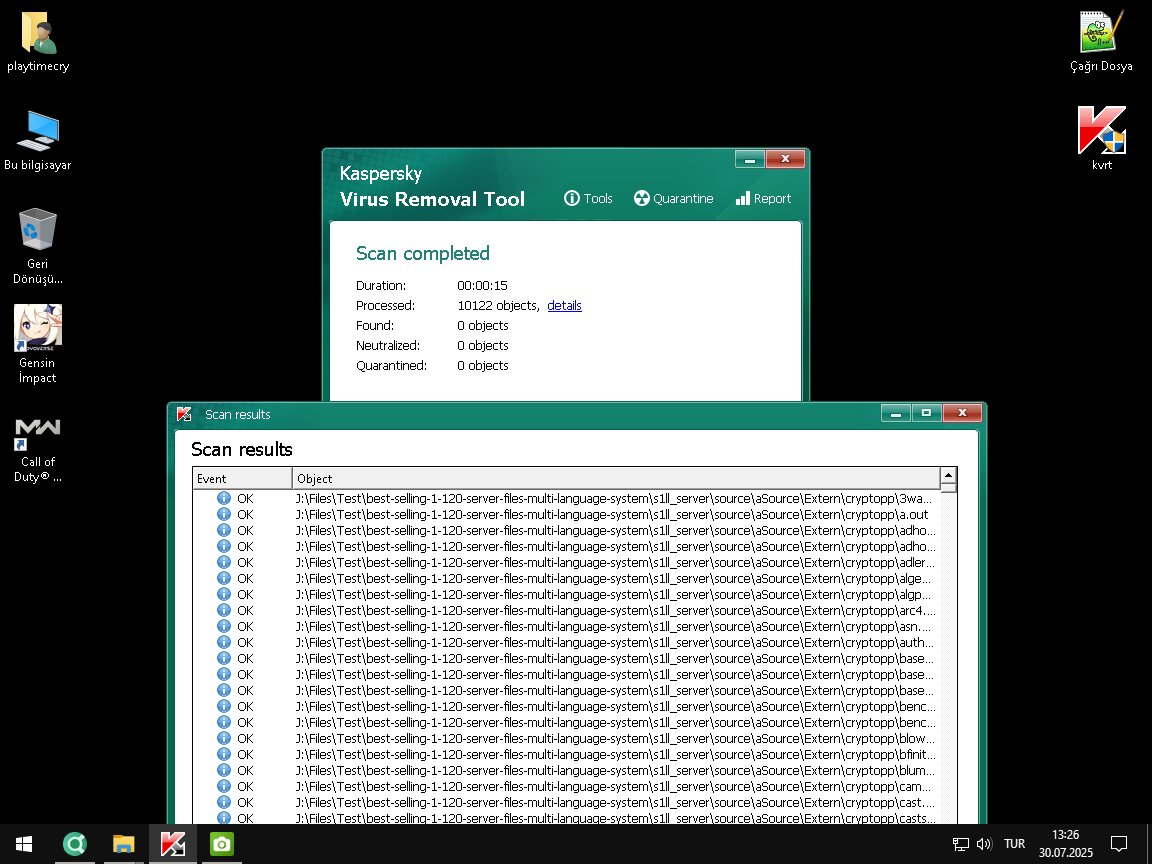
Task: Open the playtimecry folder icon
Action: (38, 34)
